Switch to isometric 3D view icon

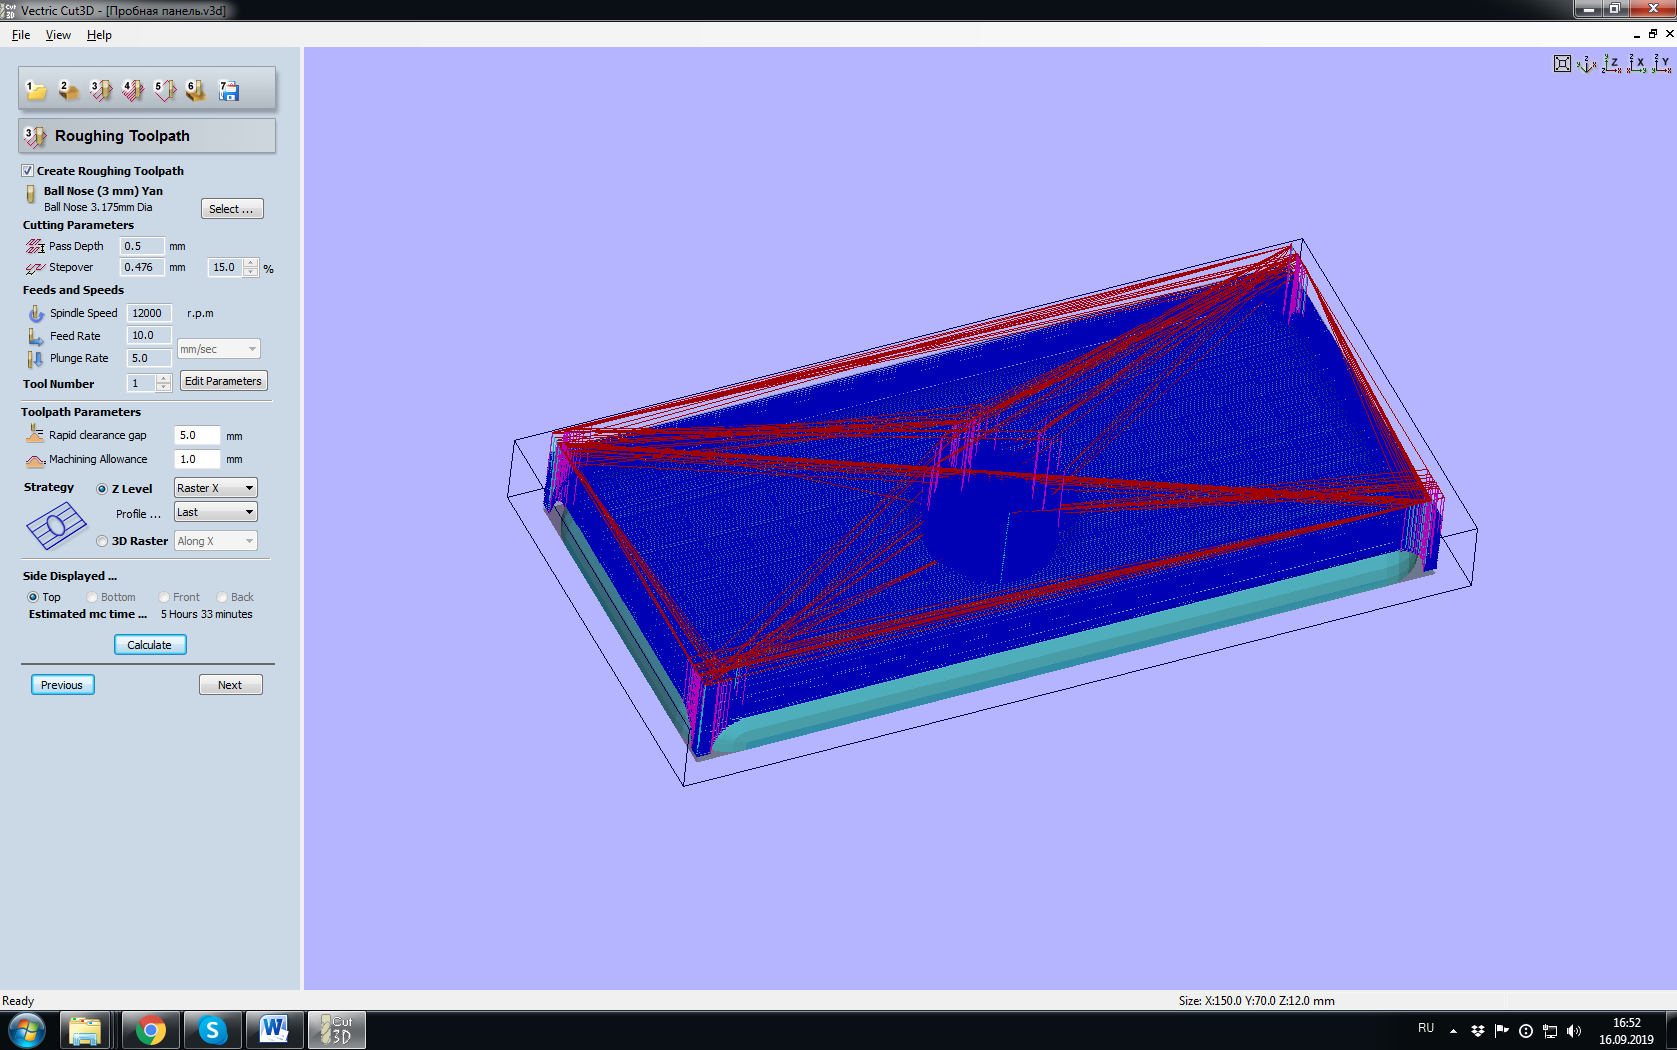(x=1586, y=64)
